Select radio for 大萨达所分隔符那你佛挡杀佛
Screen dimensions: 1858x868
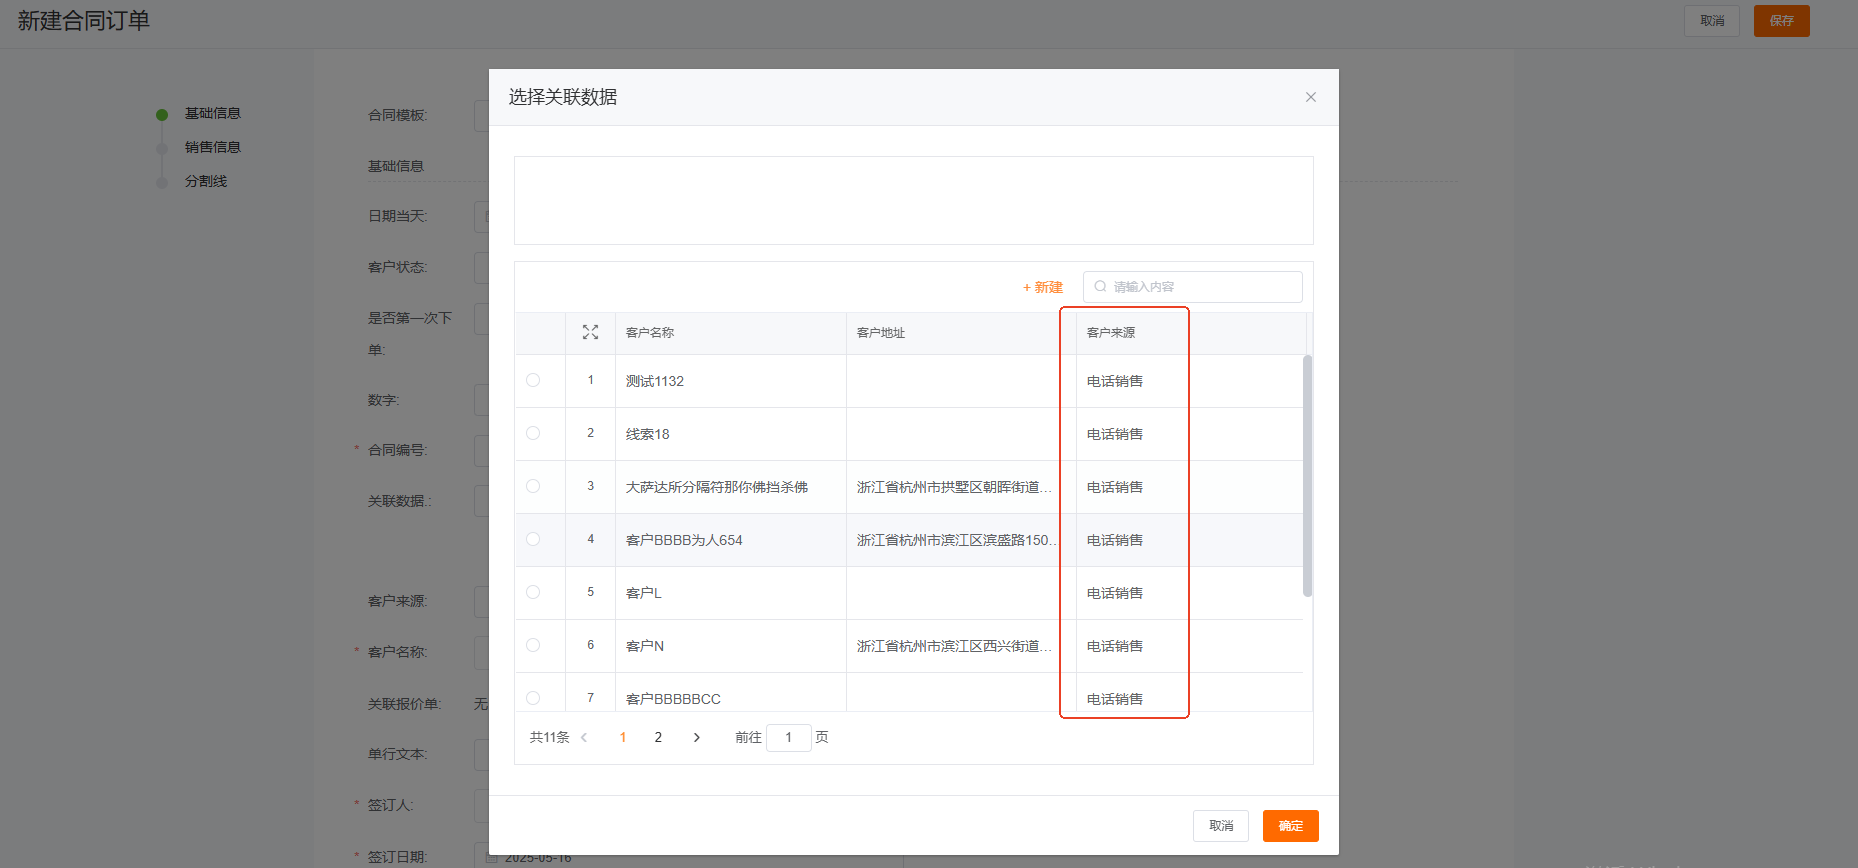[x=533, y=486]
